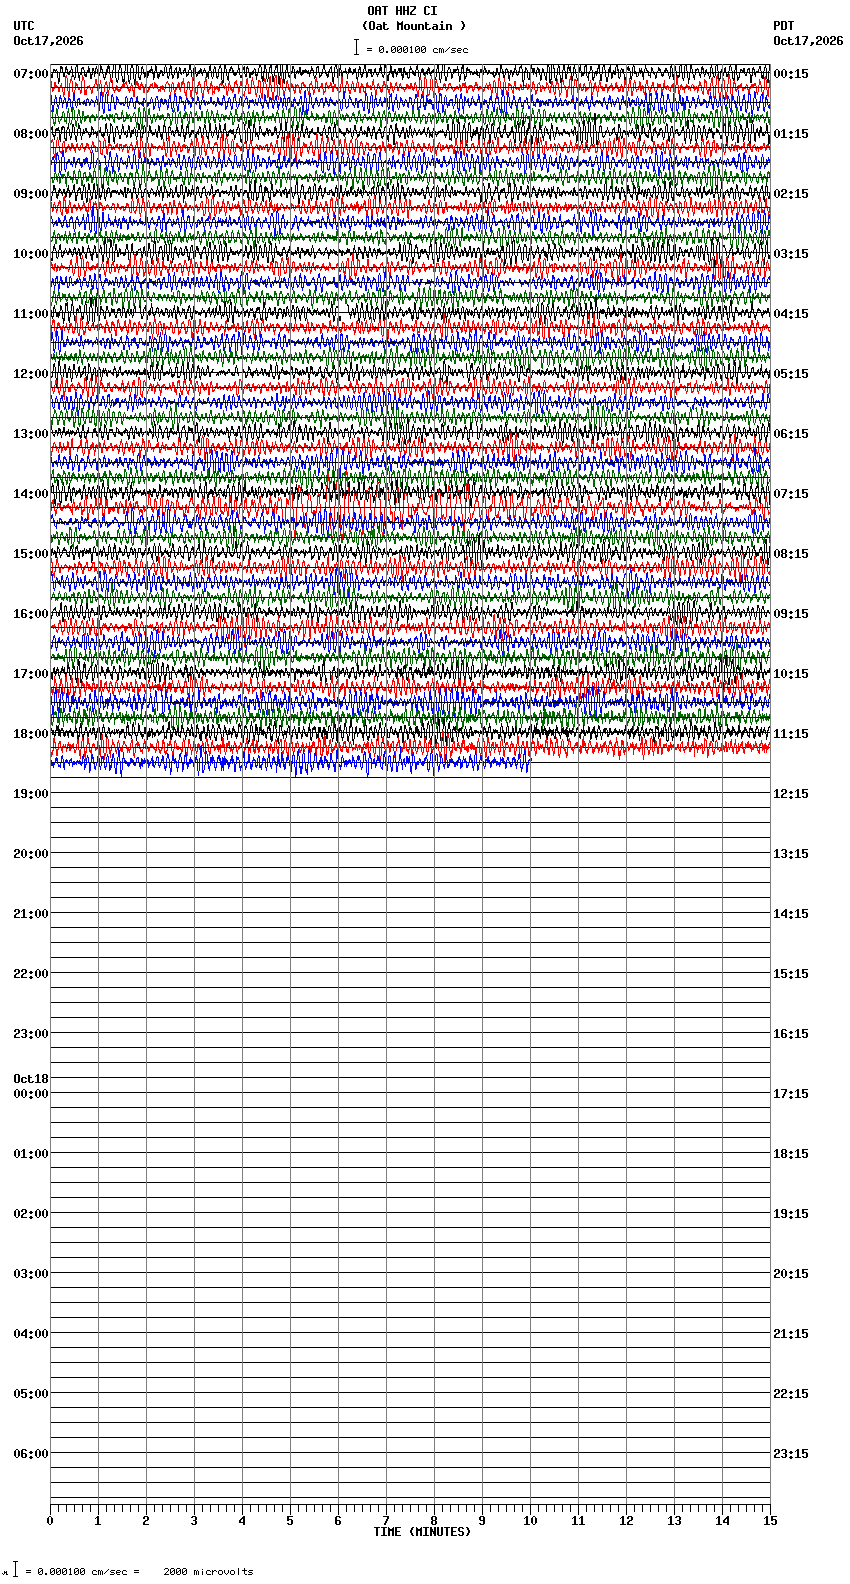Click the '14:15' PDT time label
The height and width of the screenshot is (1584, 850).
pos(791,914)
